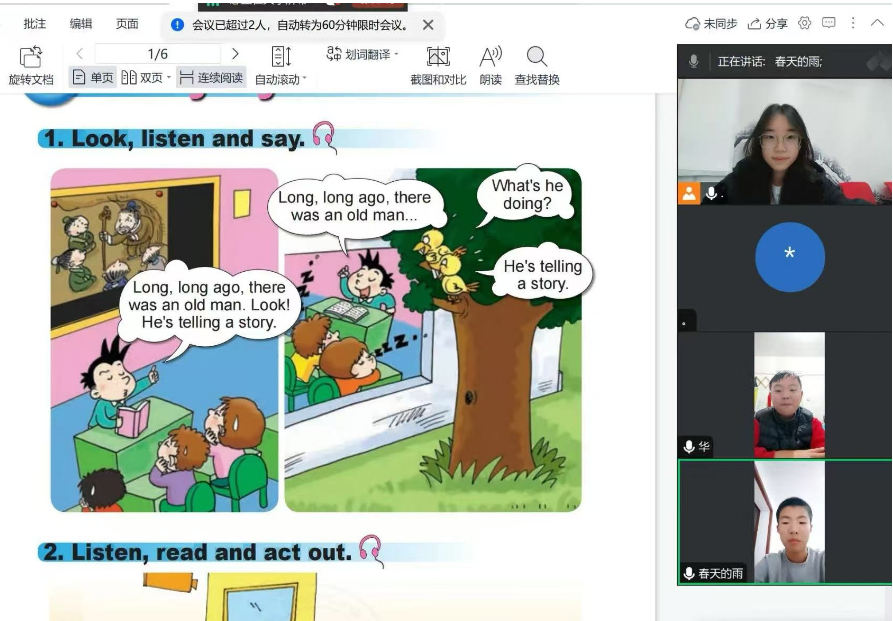Click the Share (分享) button
This screenshot has width=893, height=621.
tap(768, 23)
